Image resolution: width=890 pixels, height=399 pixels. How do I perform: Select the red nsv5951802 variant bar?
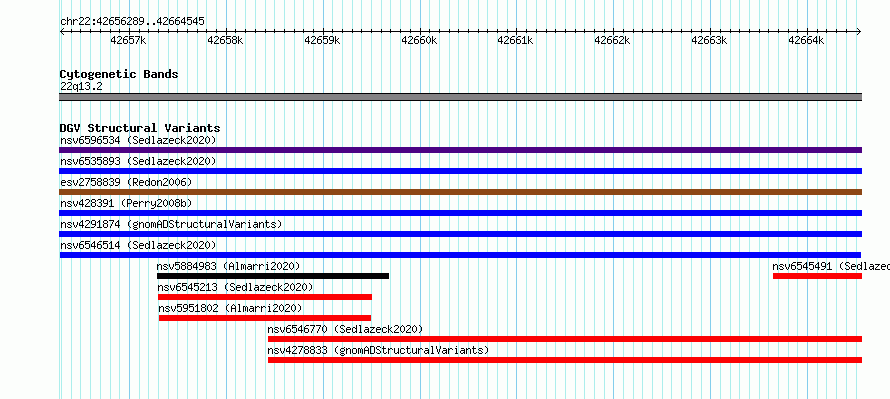coord(265,318)
